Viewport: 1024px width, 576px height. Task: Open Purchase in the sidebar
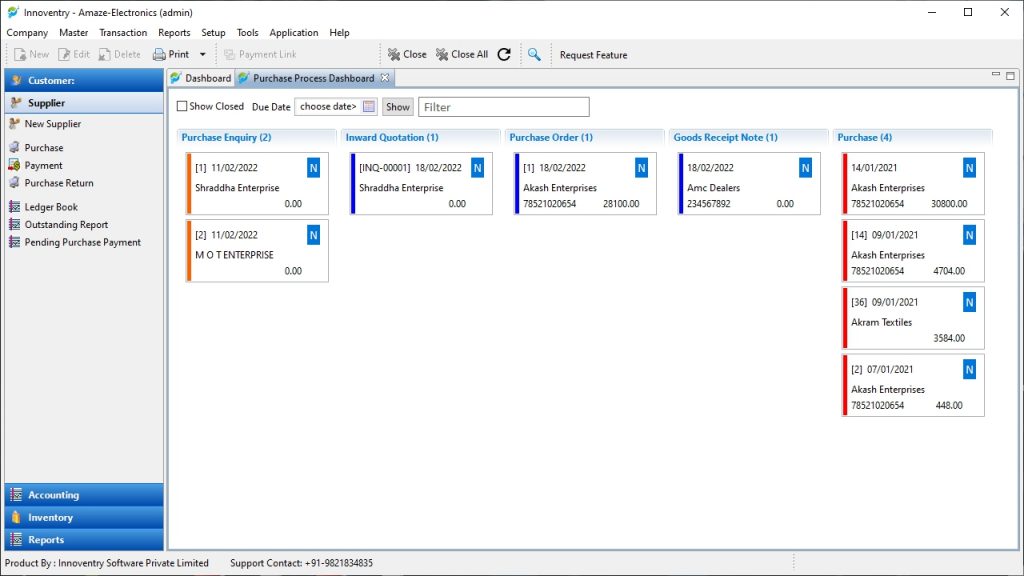click(x=44, y=148)
